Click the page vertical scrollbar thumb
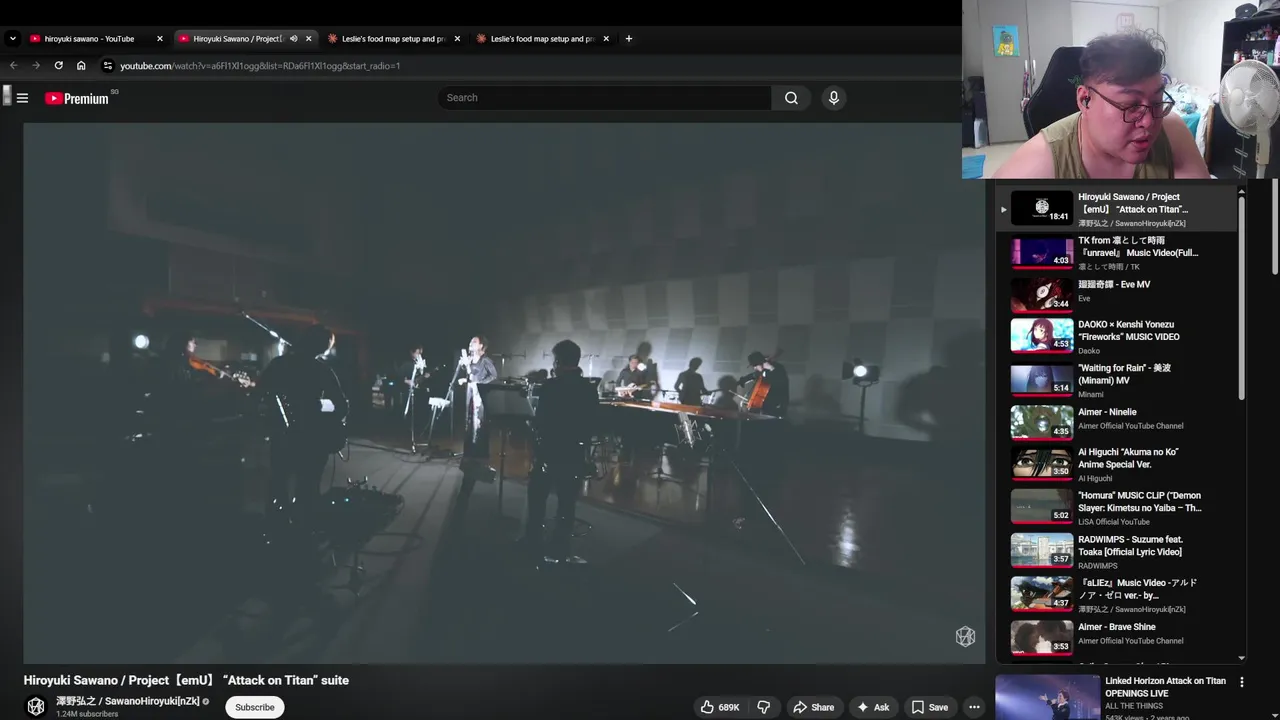Screen dimensions: 1280x720 click(1275, 228)
